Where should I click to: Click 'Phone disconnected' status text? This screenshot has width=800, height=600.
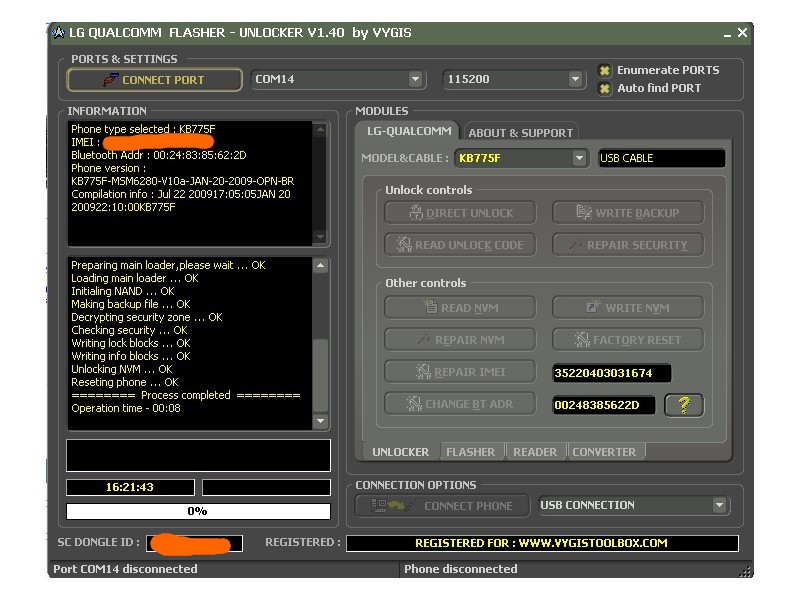[x=460, y=569]
